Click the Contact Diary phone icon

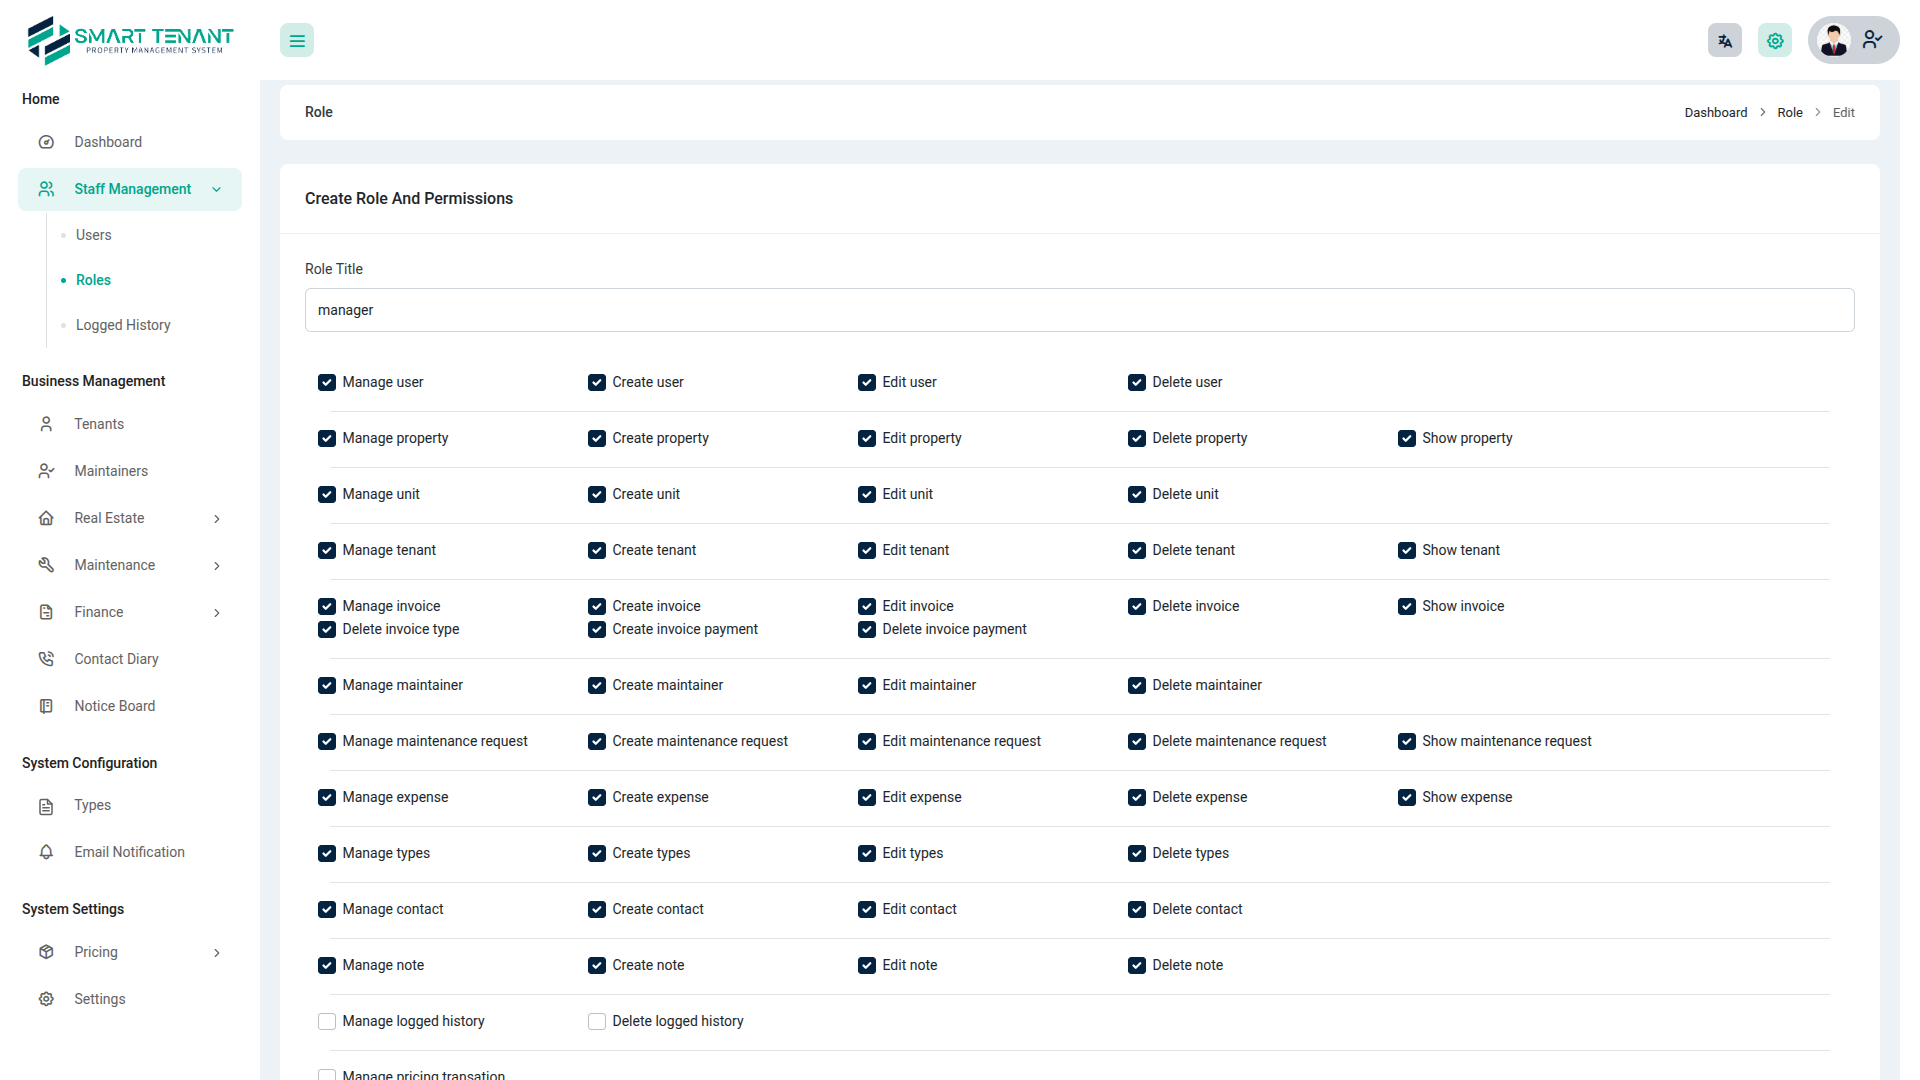pos(46,659)
